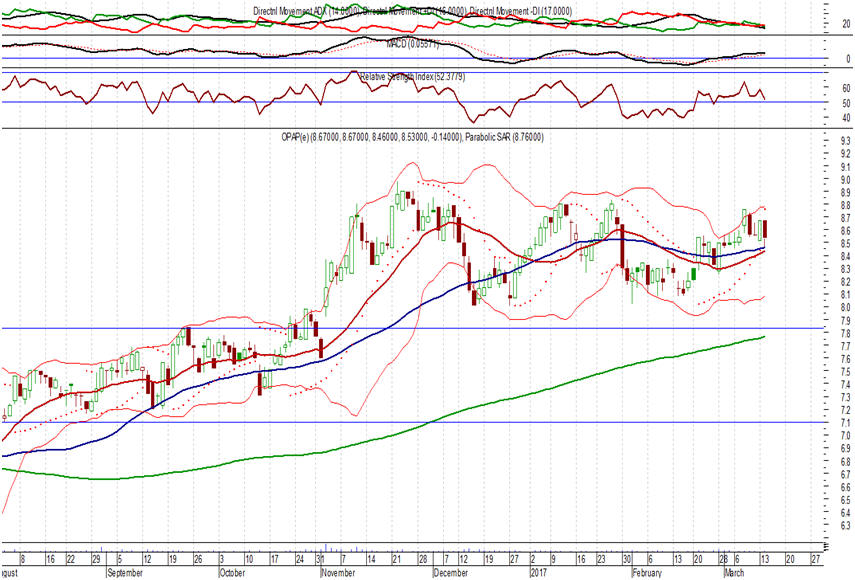855x580 pixels.
Task: Click the February month label
Action: point(647,573)
